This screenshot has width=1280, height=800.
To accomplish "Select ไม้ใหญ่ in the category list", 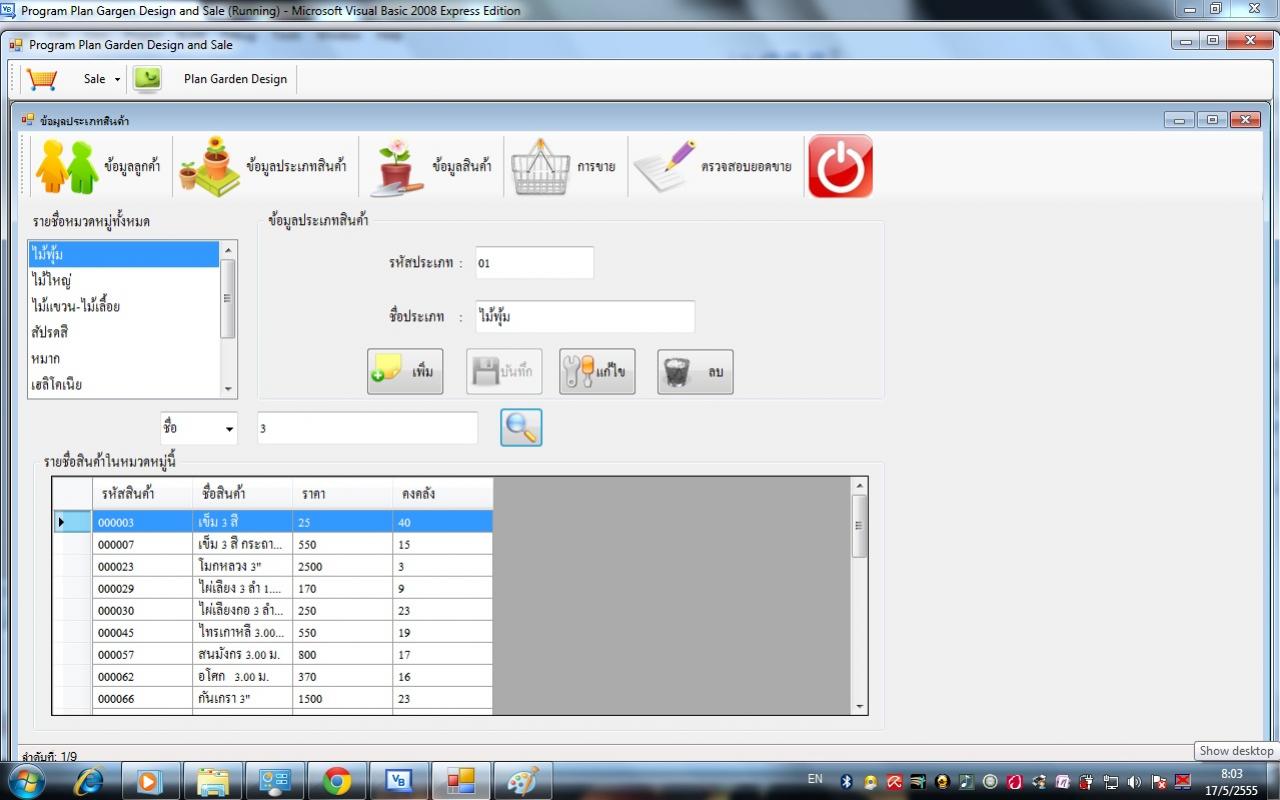I will 123,280.
